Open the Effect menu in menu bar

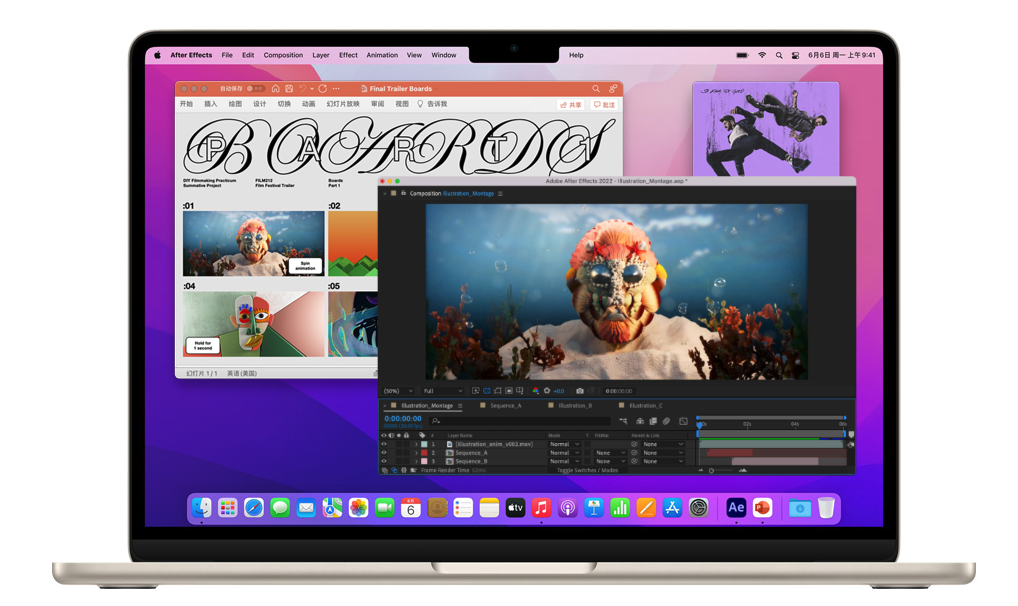348,55
